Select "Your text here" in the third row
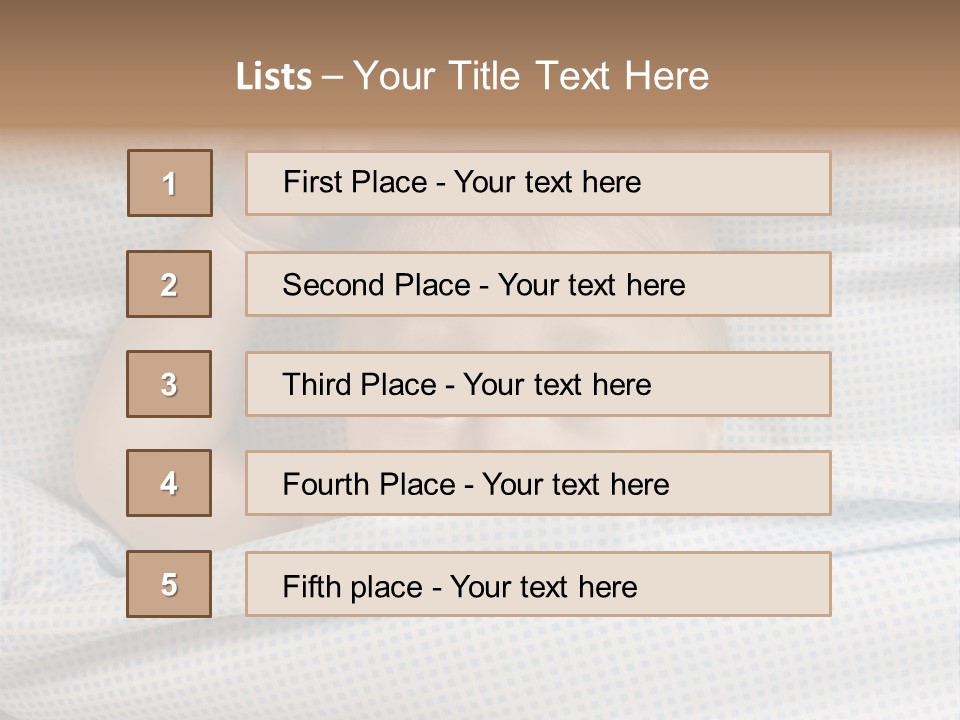Viewport: 960px width, 720px height. coord(557,385)
